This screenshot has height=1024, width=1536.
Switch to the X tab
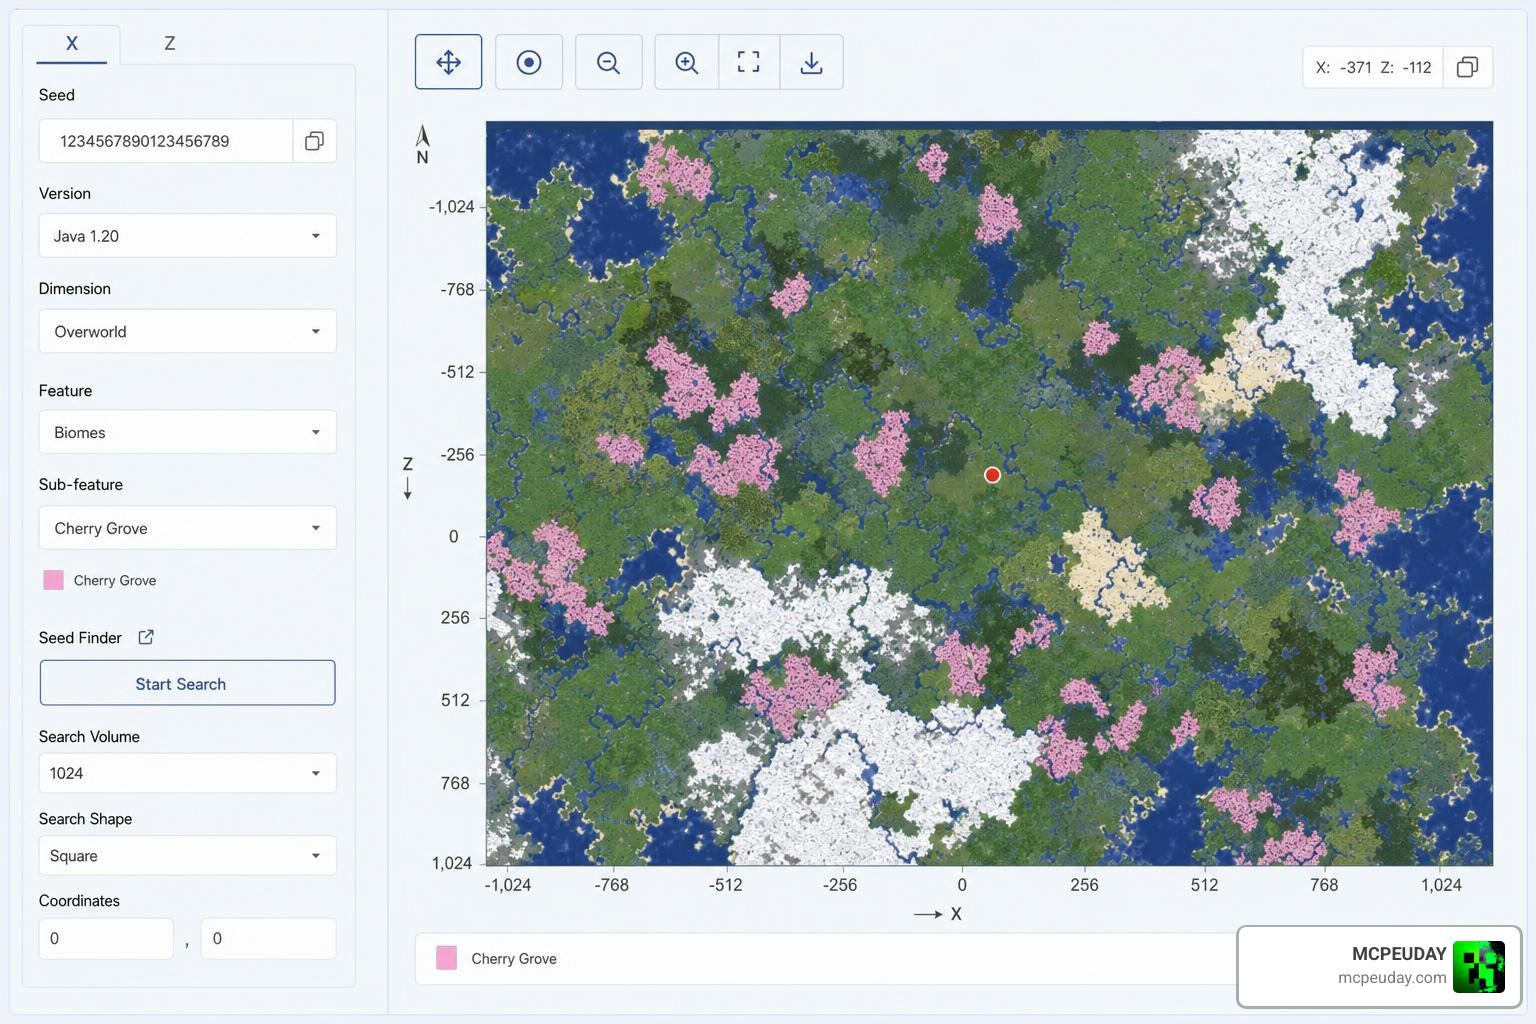[x=72, y=43]
